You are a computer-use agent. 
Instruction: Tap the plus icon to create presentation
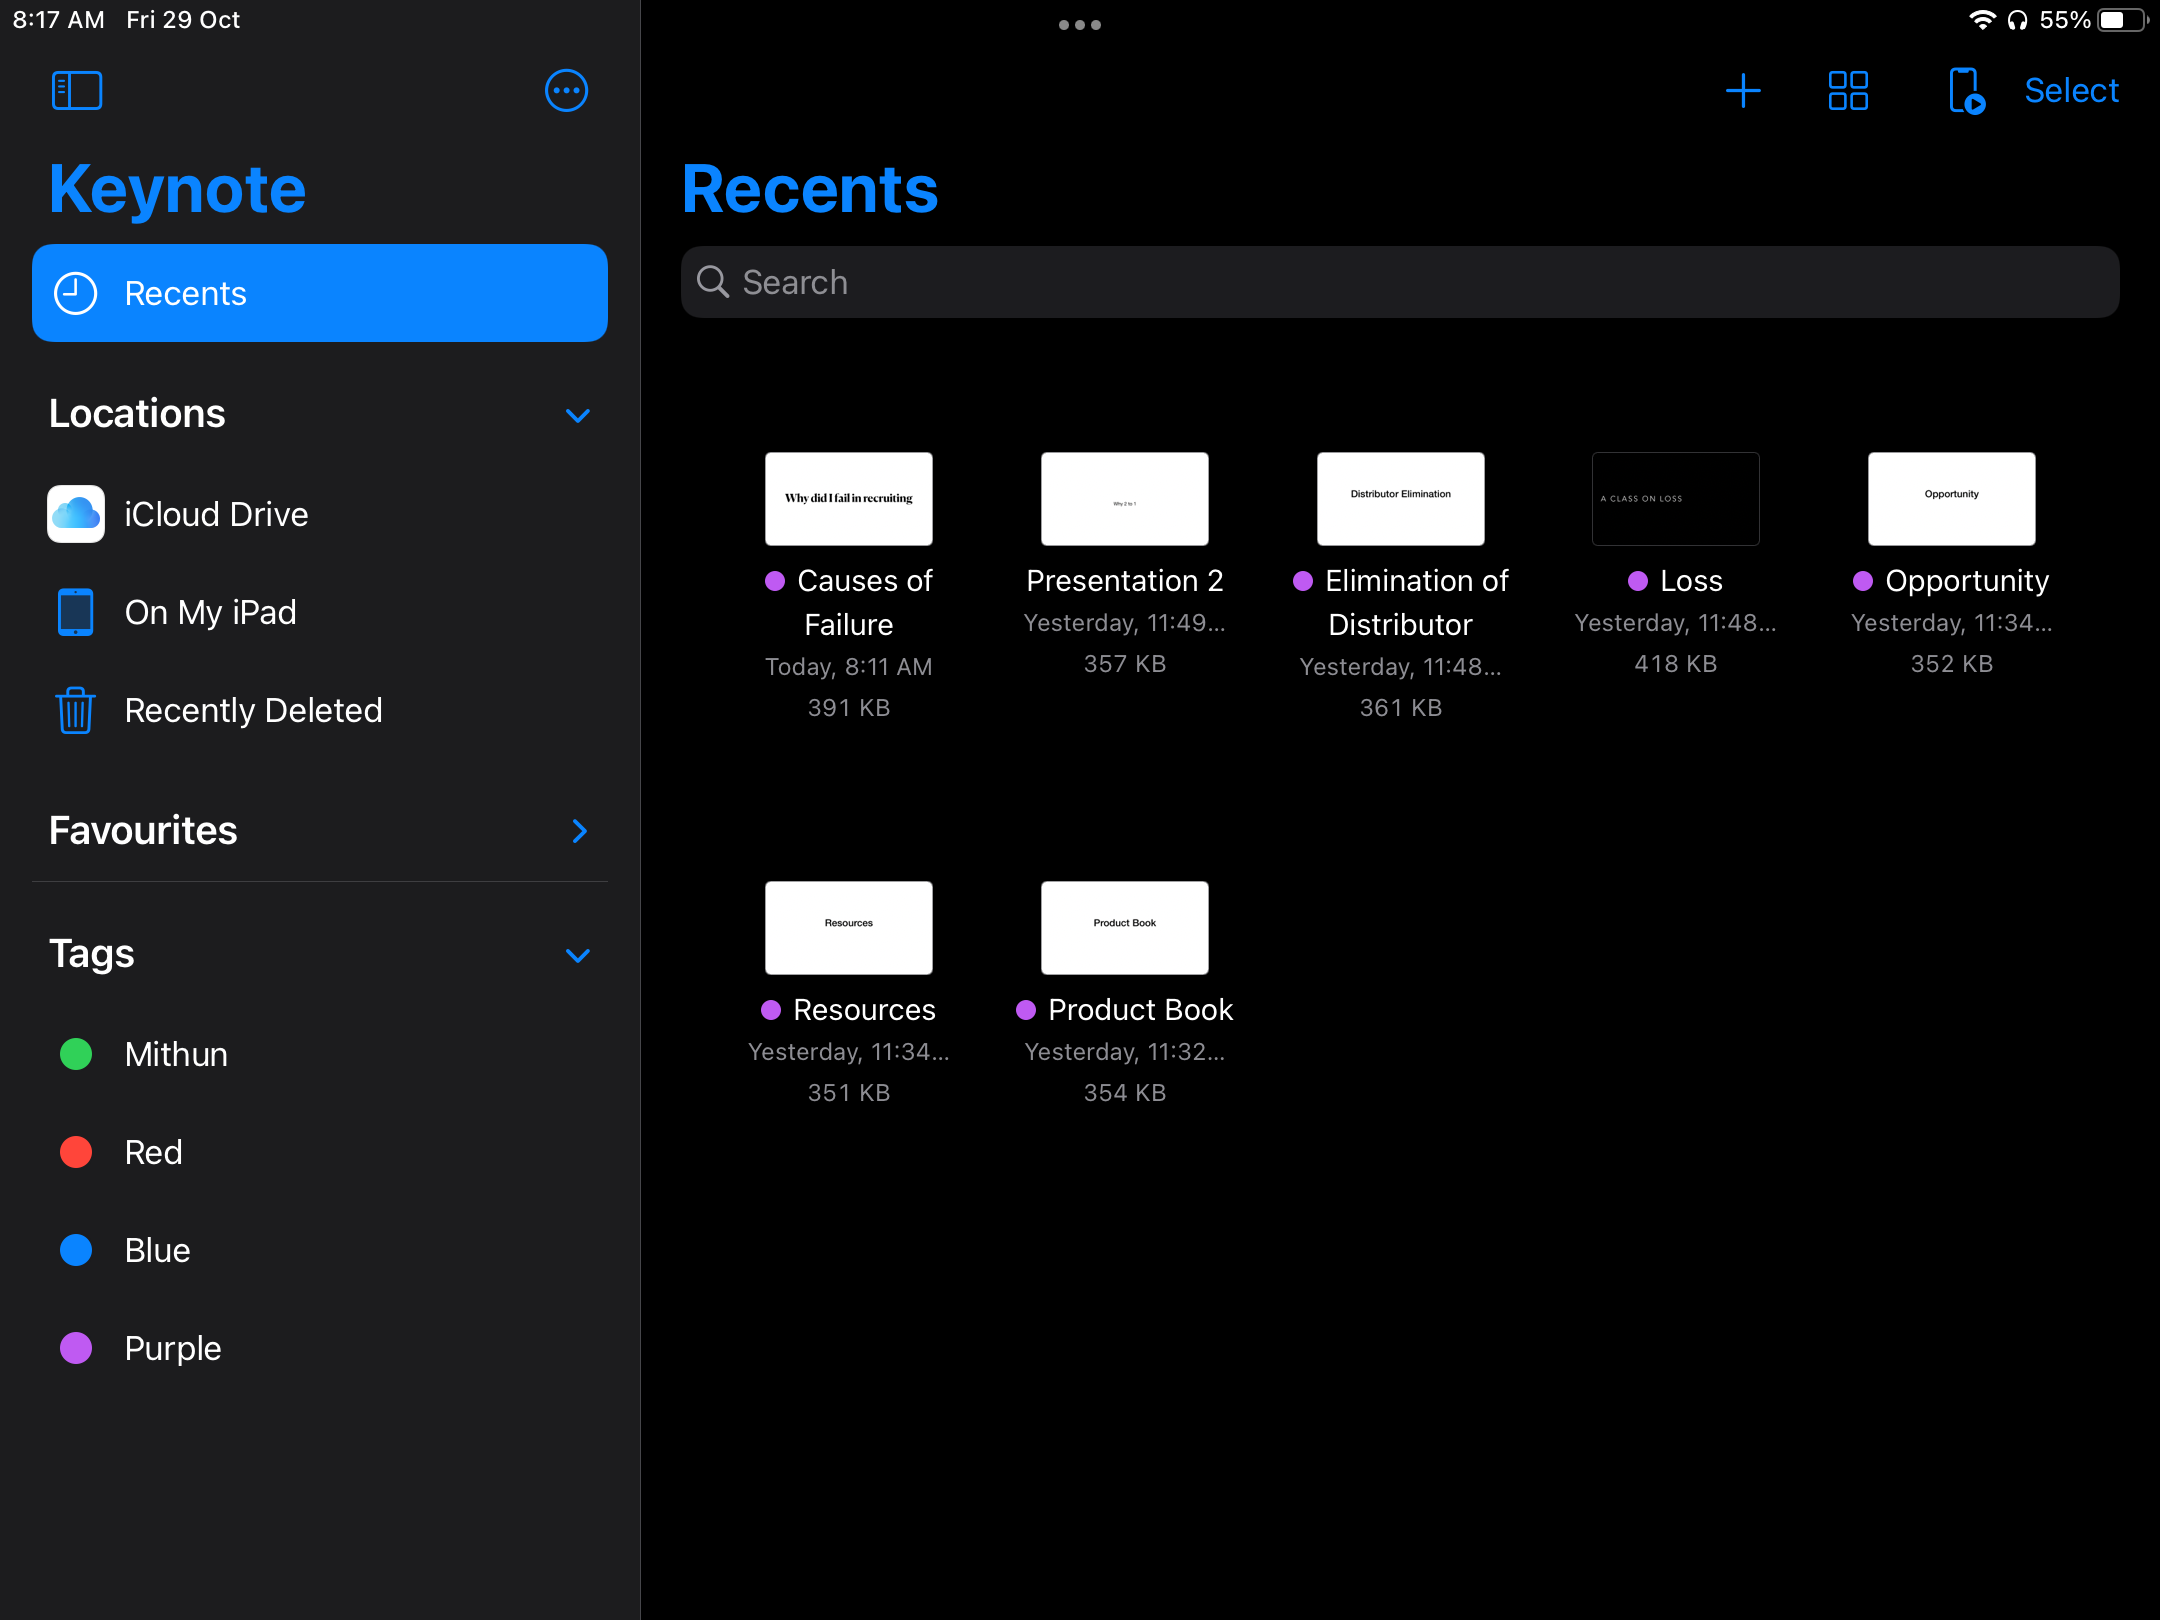[x=1743, y=91]
